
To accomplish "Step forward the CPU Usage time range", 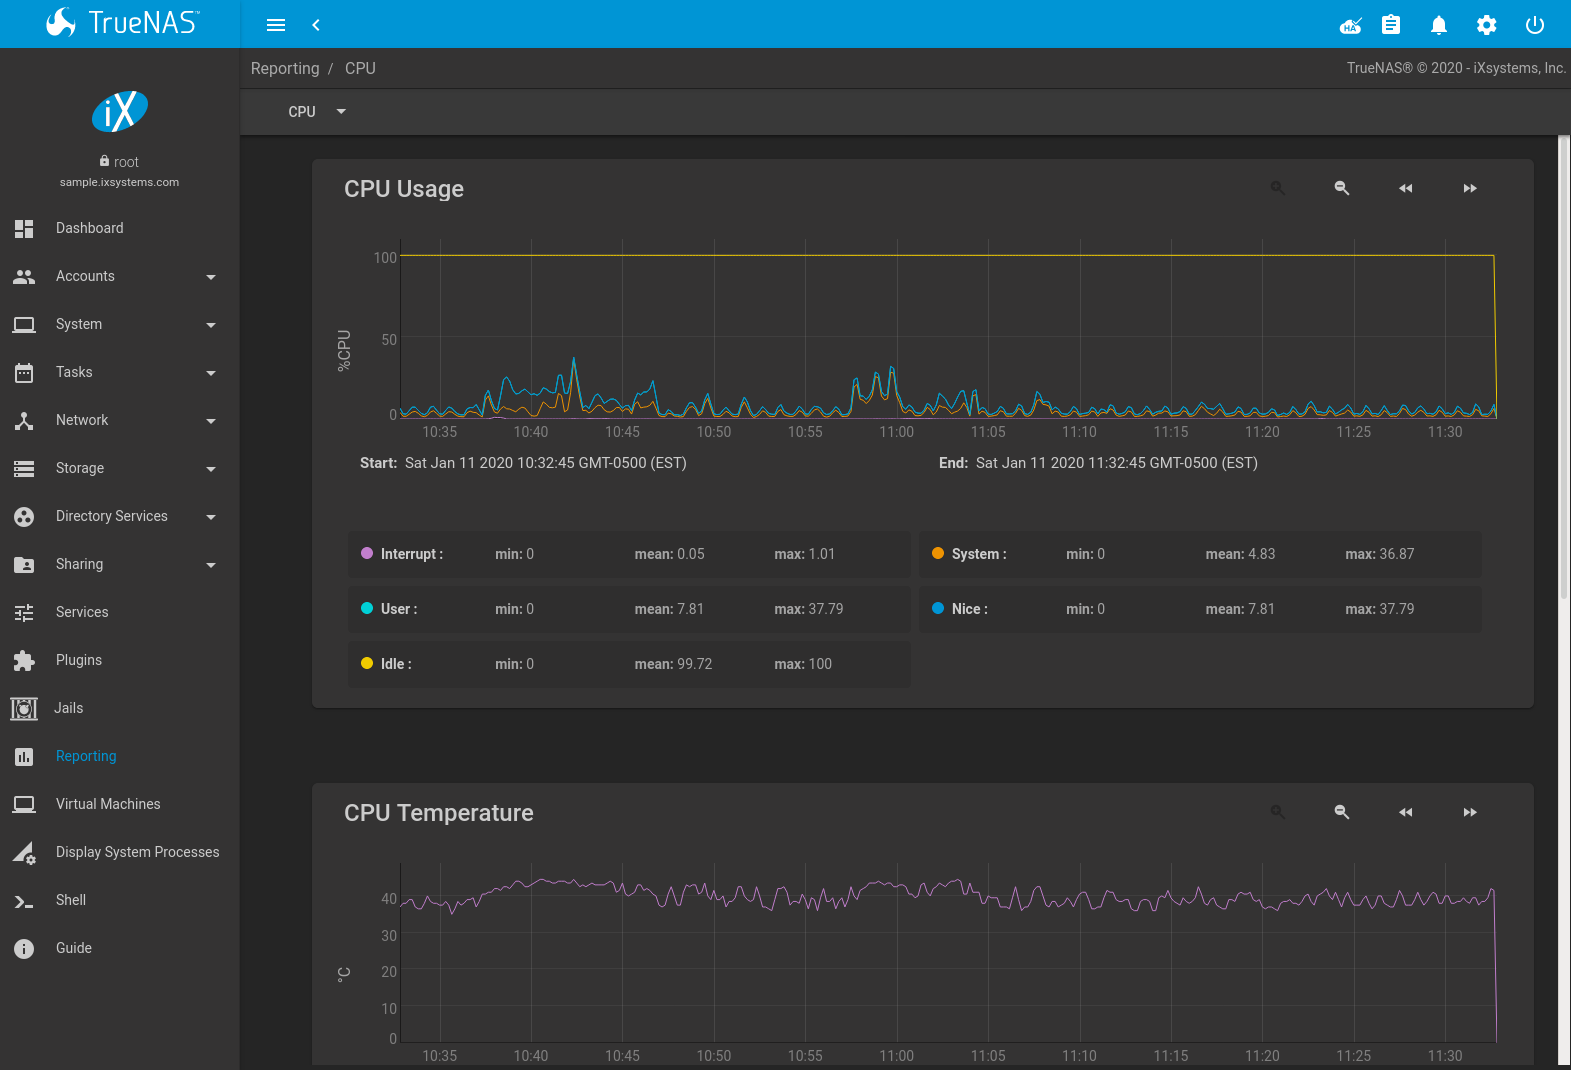I will pos(1470,188).
